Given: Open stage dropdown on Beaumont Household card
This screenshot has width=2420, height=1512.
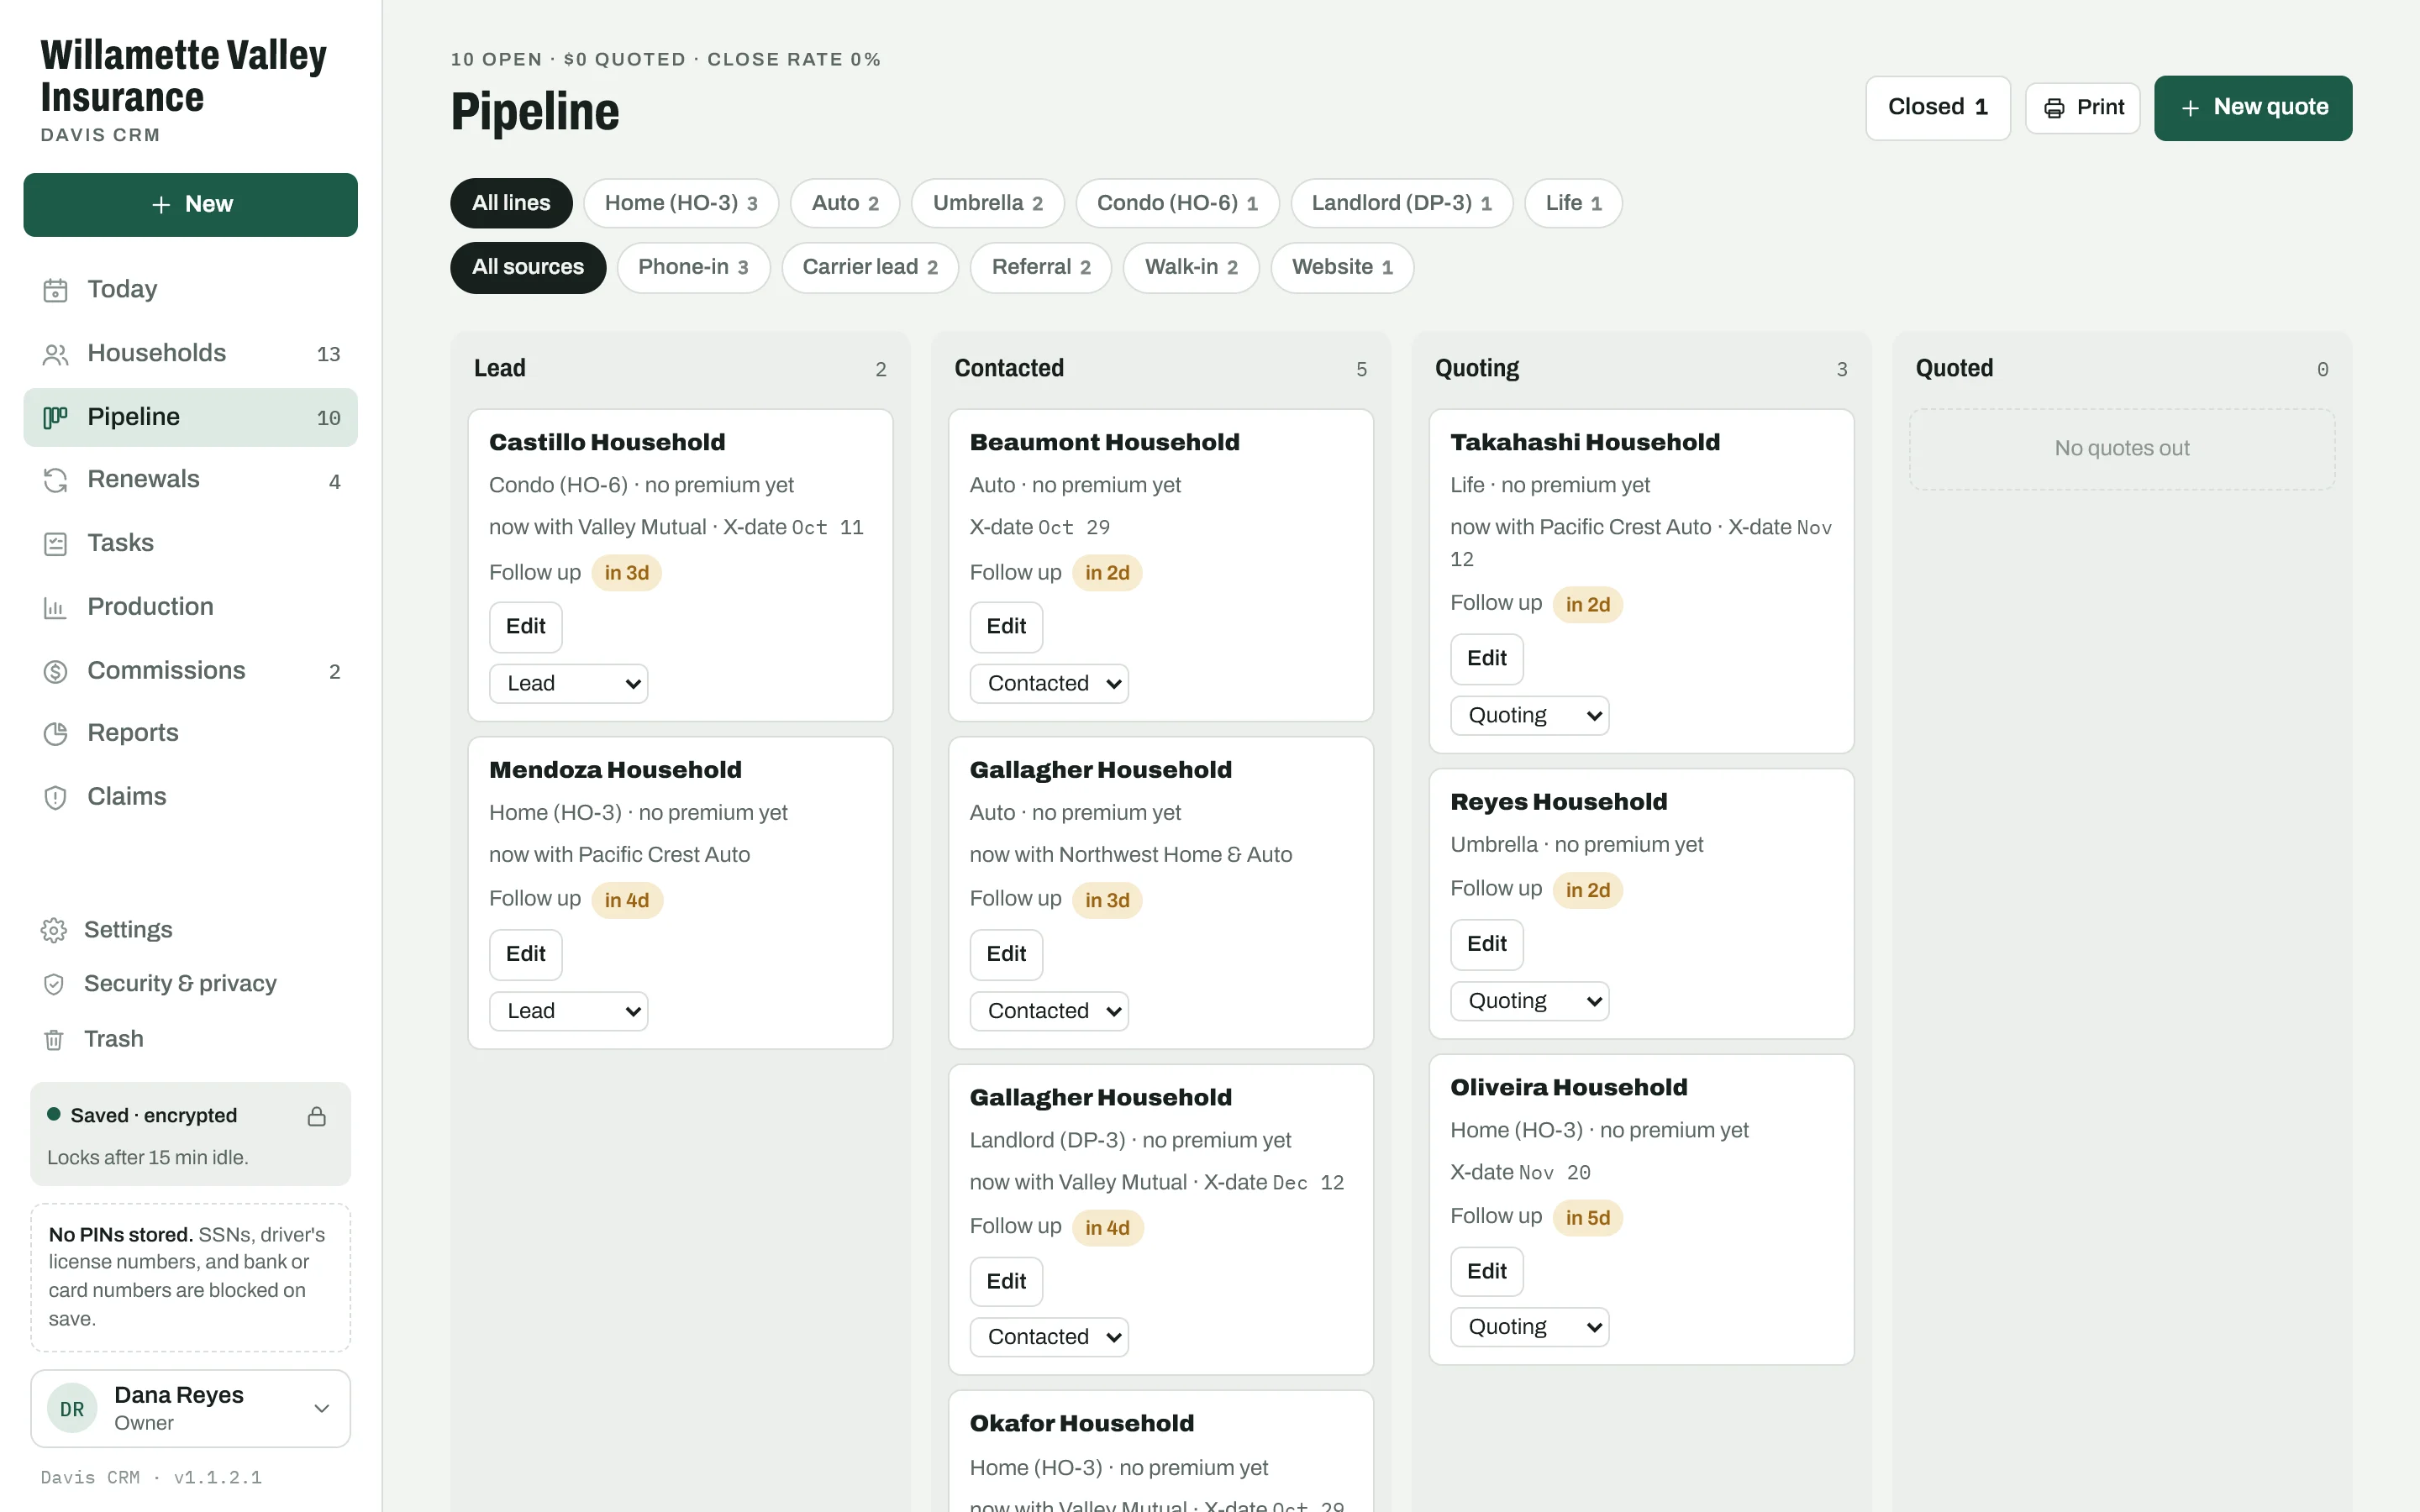Looking at the screenshot, I should (x=1049, y=683).
